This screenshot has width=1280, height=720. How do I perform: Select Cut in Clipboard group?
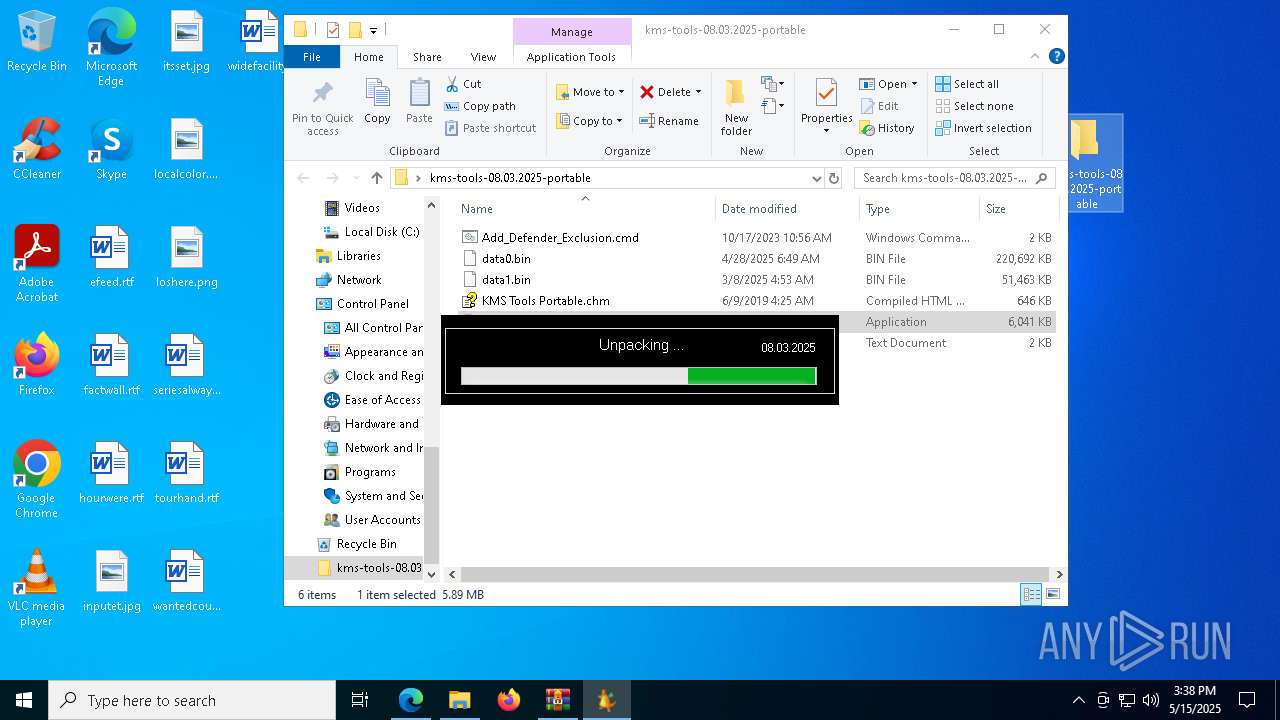point(463,84)
